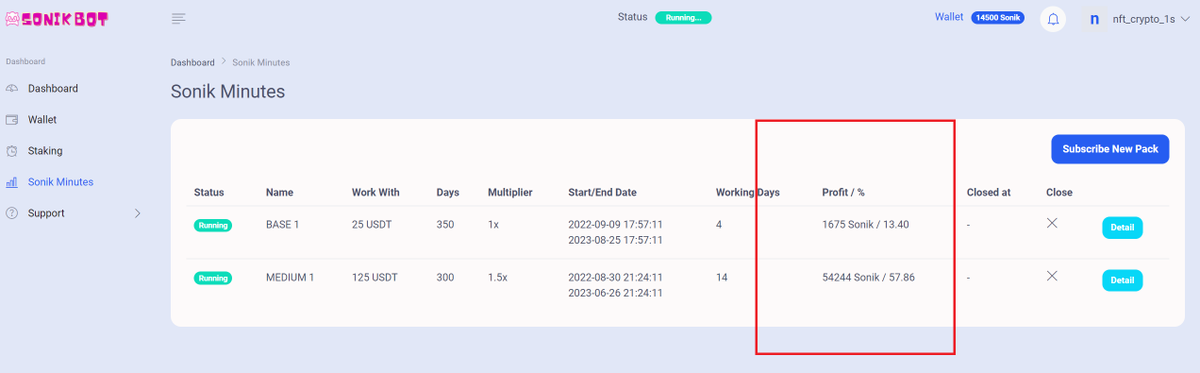The width and height of the screenshot is (1200, 373).
Task: Select Sonik Minutes in the sidebar
Action: 61,182
